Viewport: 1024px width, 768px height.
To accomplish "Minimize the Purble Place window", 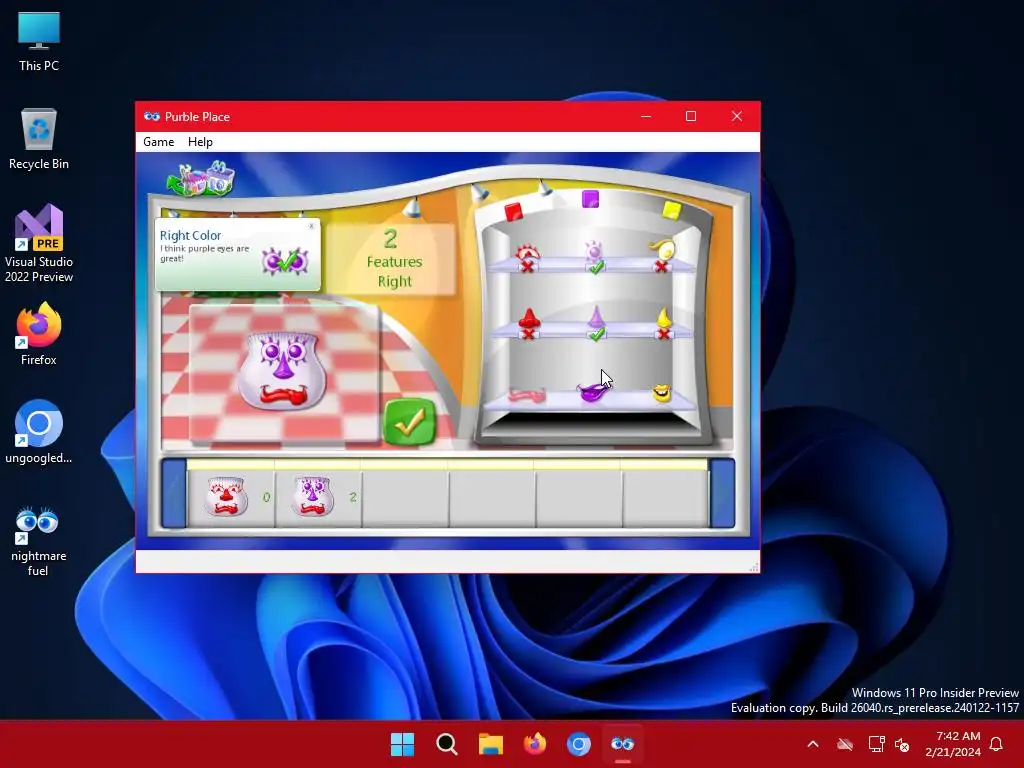I will pyautogui.click(x=646, y=116).
